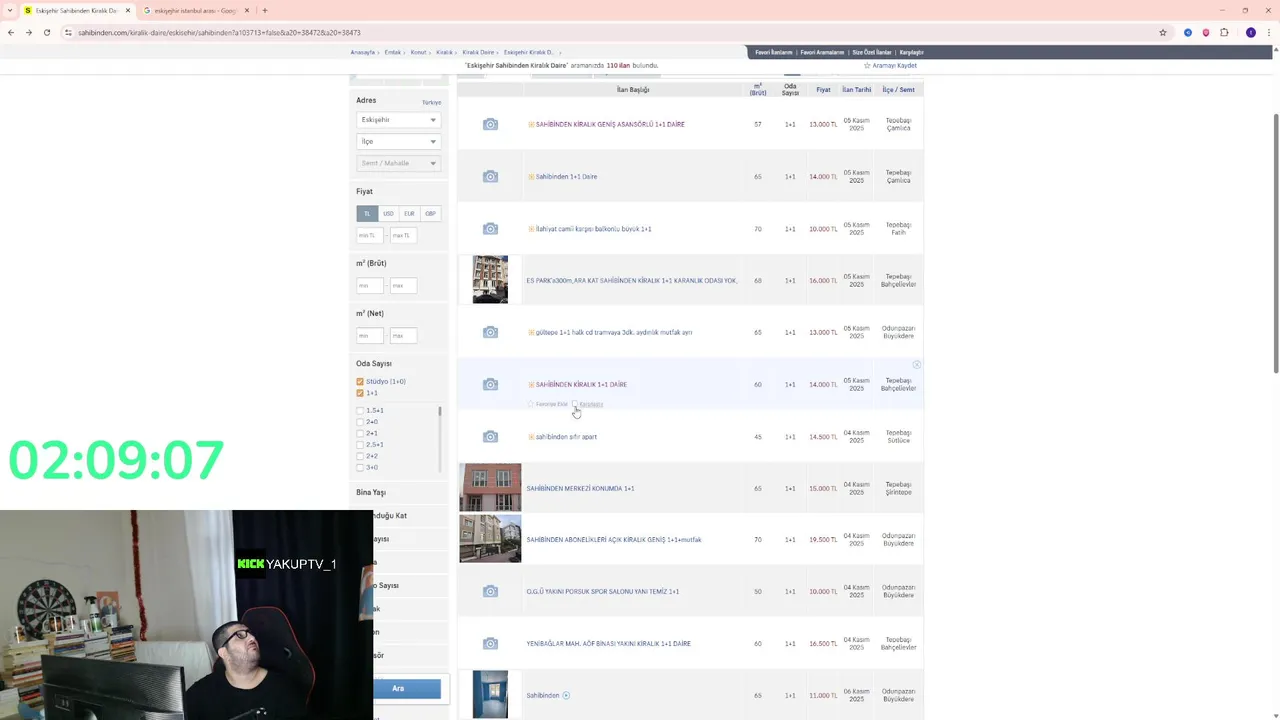Click camera placeholder of O.G.Ü YAKINI listing
This screenshot has width=1280, height=720.
point(490,591)
